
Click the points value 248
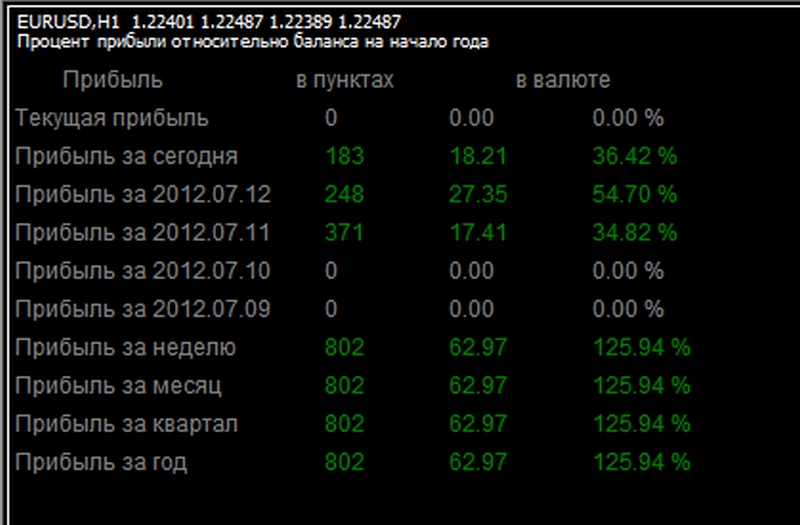coord(344,194)
